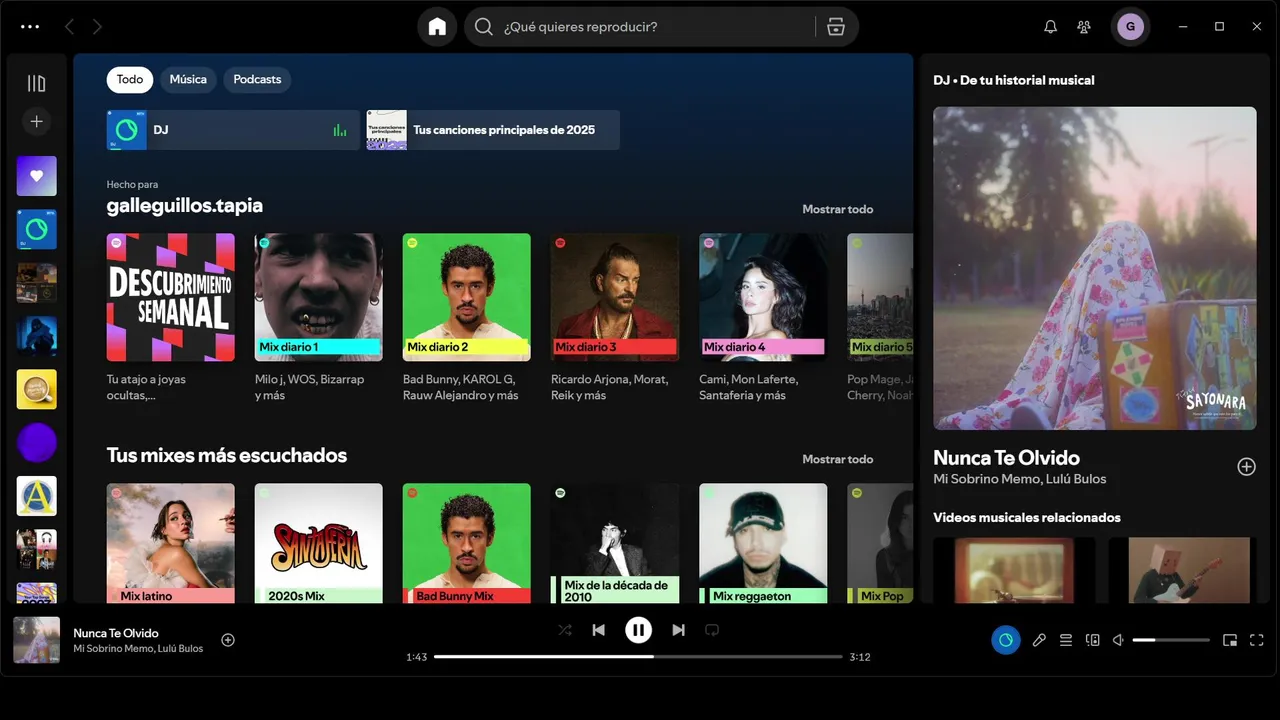Open the Mix latino card
Screen dimensions: 1280x720
(171, 543)
